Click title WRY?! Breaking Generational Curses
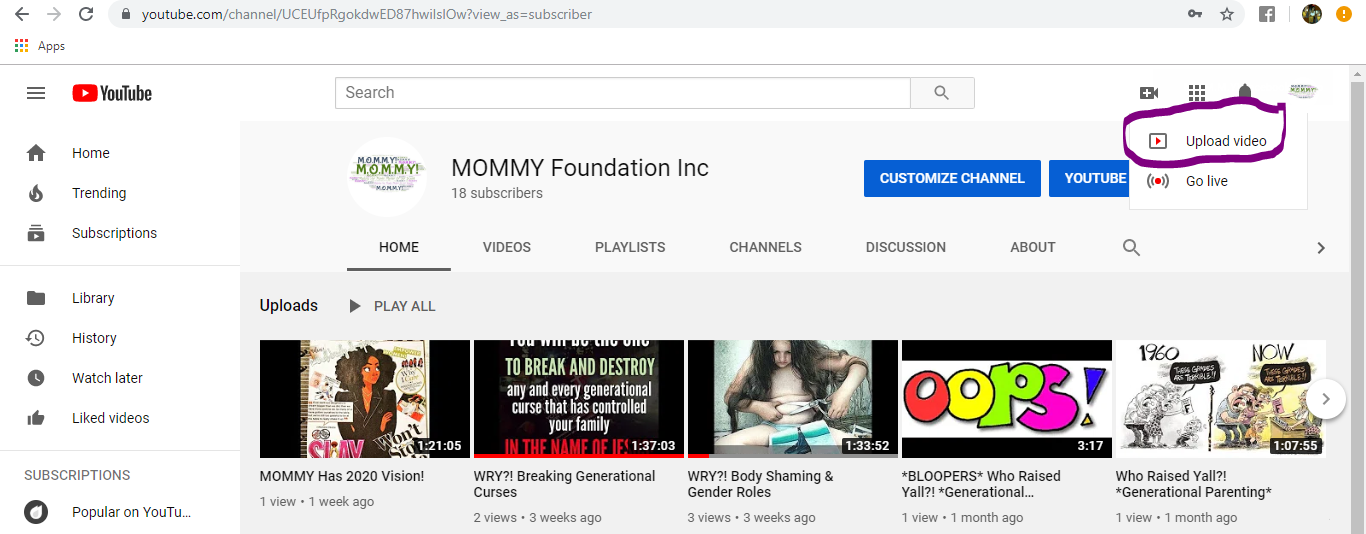The height and width of the screenshot is (534, 1366). 565,484
